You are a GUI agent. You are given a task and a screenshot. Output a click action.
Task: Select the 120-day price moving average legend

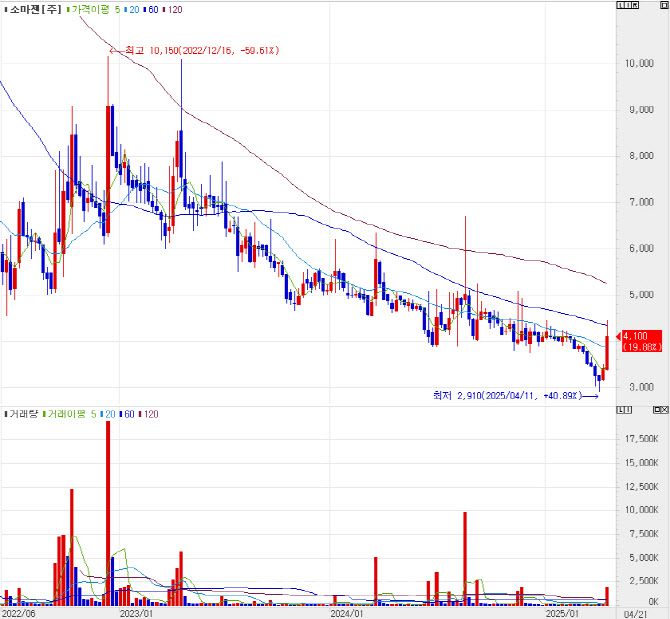[x=174, y=9]
